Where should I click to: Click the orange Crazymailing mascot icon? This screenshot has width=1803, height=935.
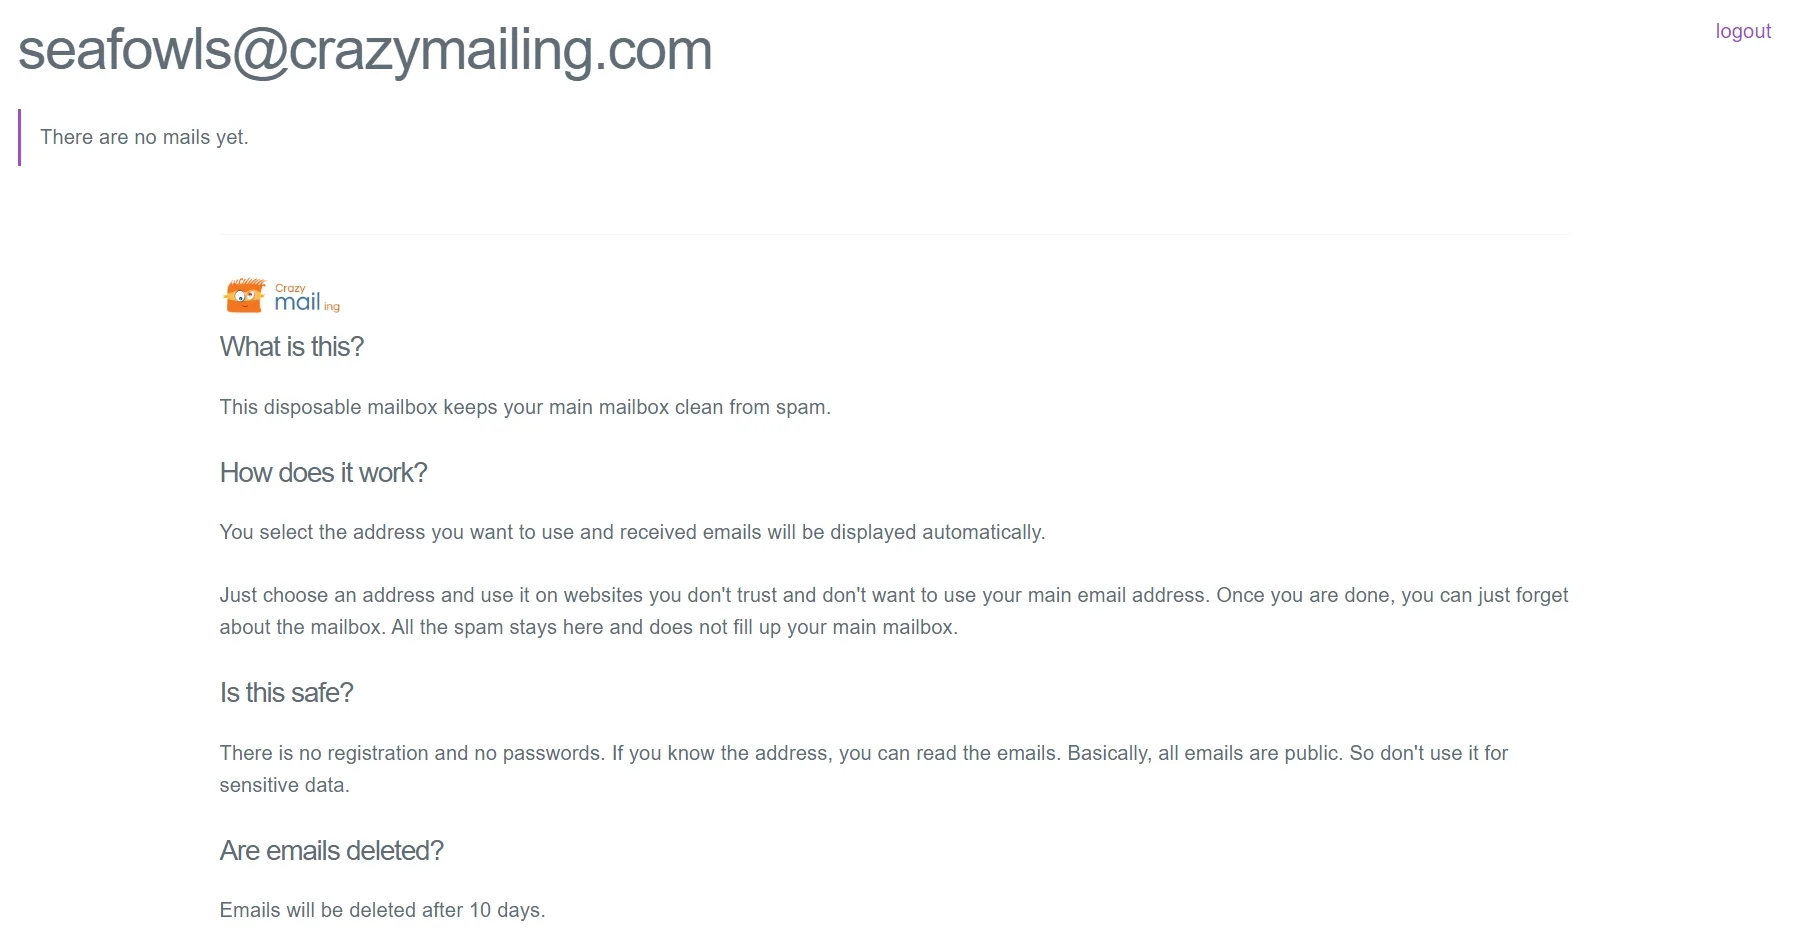[x=244, y=295]
